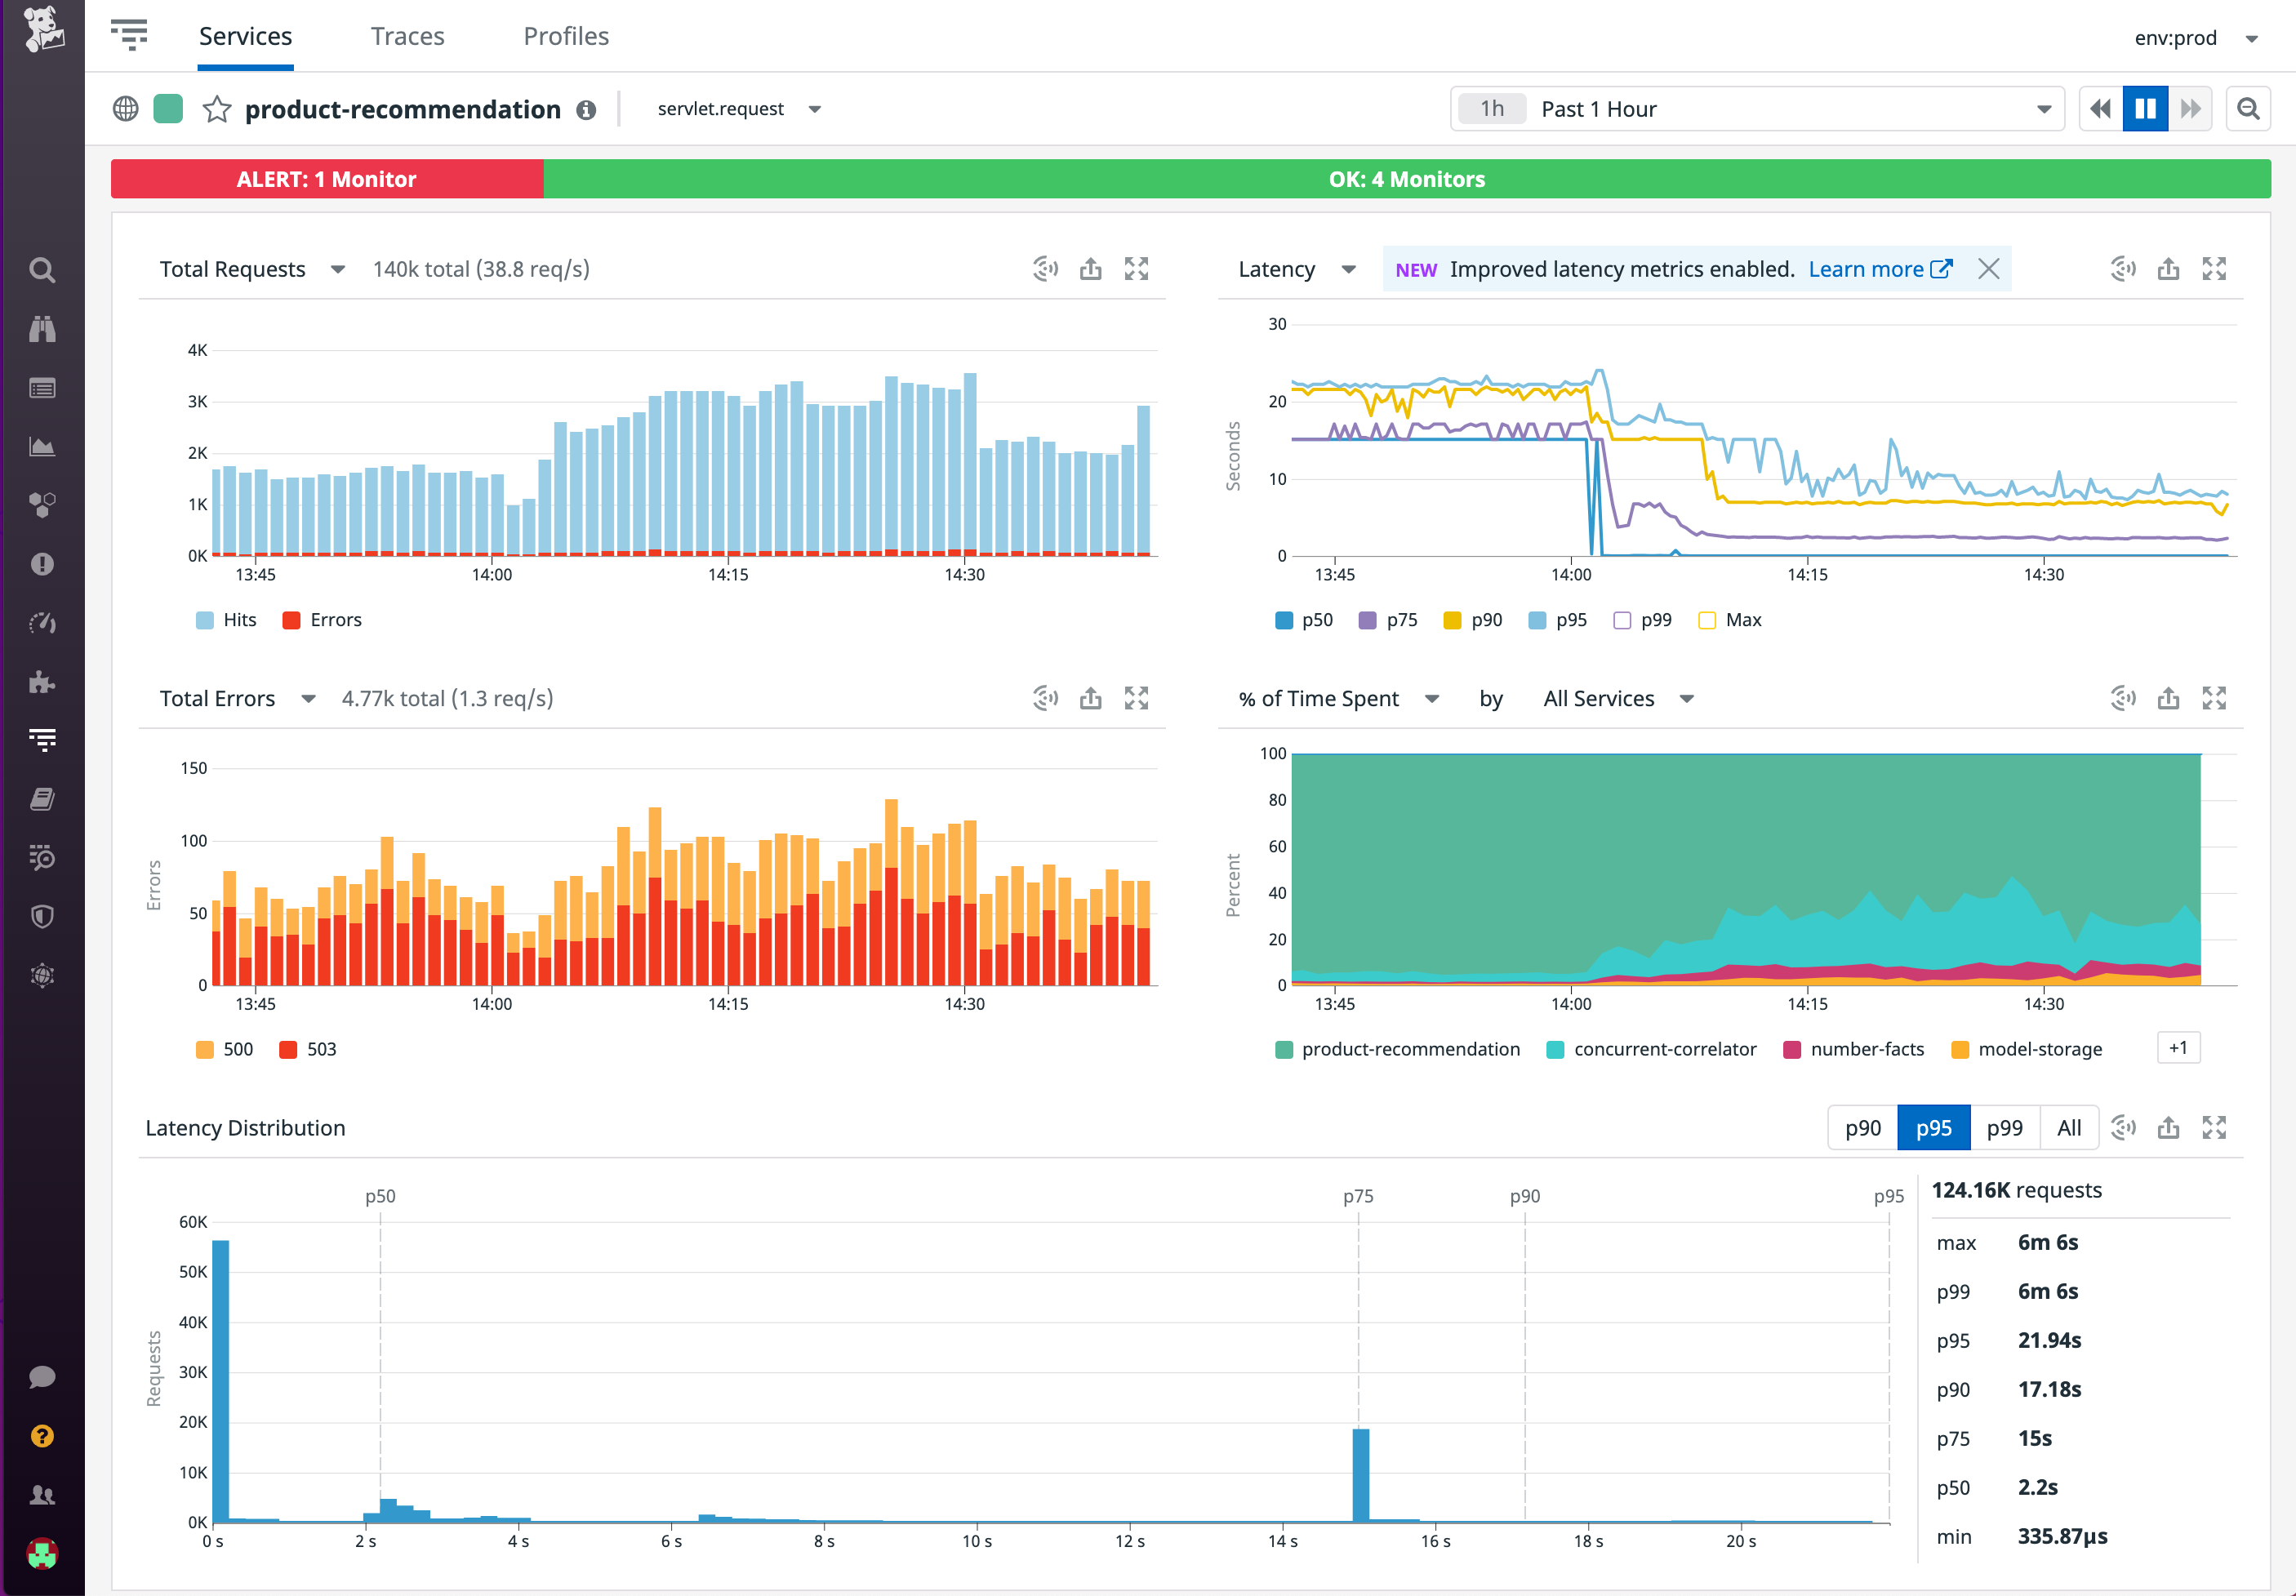Switch to the Profiles tab
This screenshot has height=1596, width=2296.
tap(565, 36)
